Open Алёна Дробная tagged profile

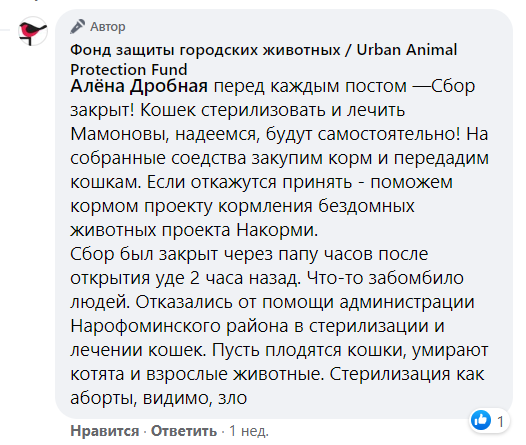click(x=139, y=86)
